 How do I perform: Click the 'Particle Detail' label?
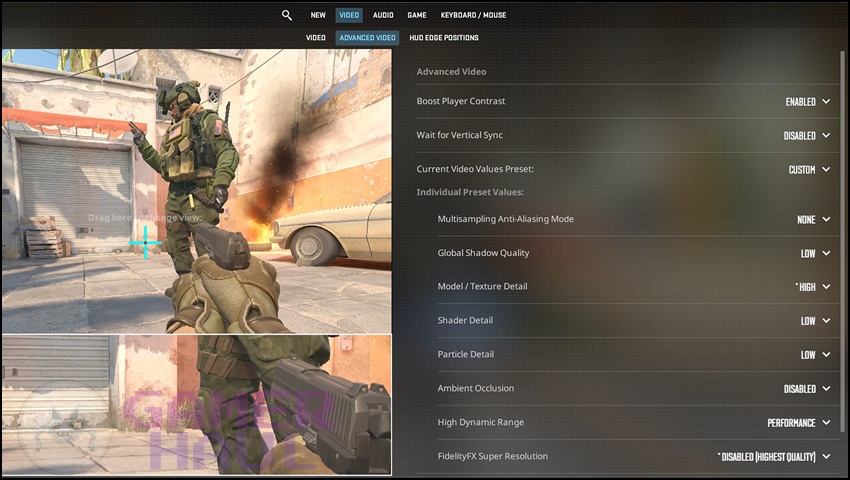466,354
